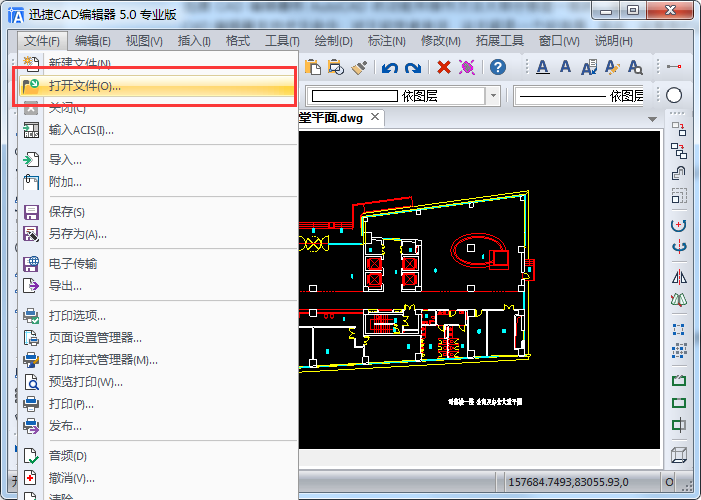Click the mirror tool icon in right toolbar
The width and height of the screenshot is (701, 500).
coord(679,278)
